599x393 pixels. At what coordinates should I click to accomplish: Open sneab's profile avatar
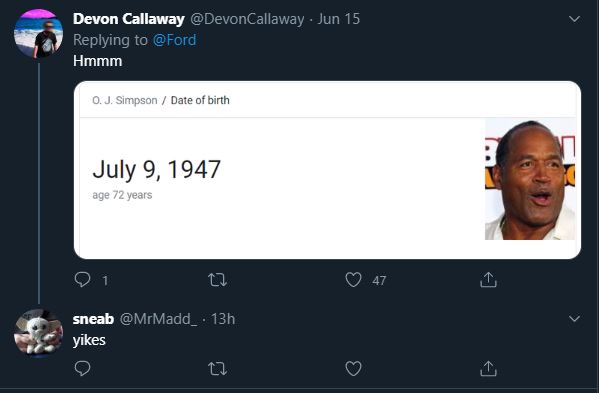(39, 333)
